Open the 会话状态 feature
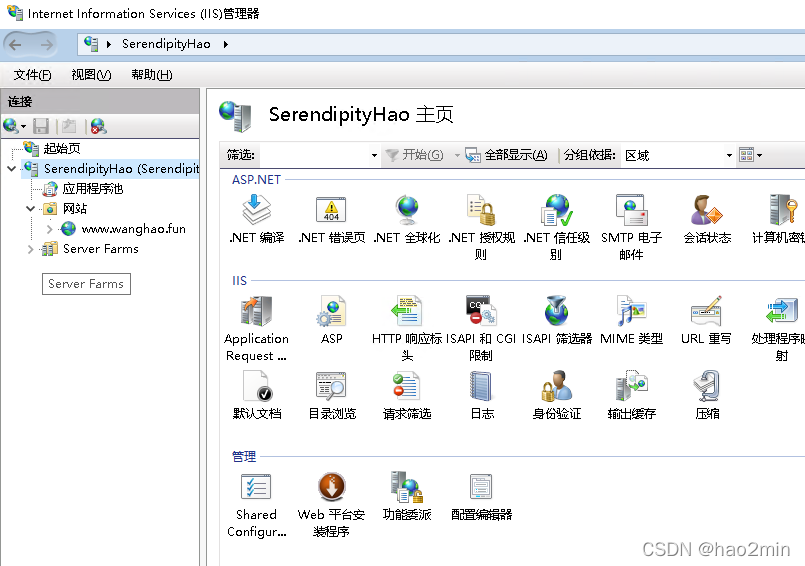The width and height of the screenshot is (805, 566). pos(707,219)
